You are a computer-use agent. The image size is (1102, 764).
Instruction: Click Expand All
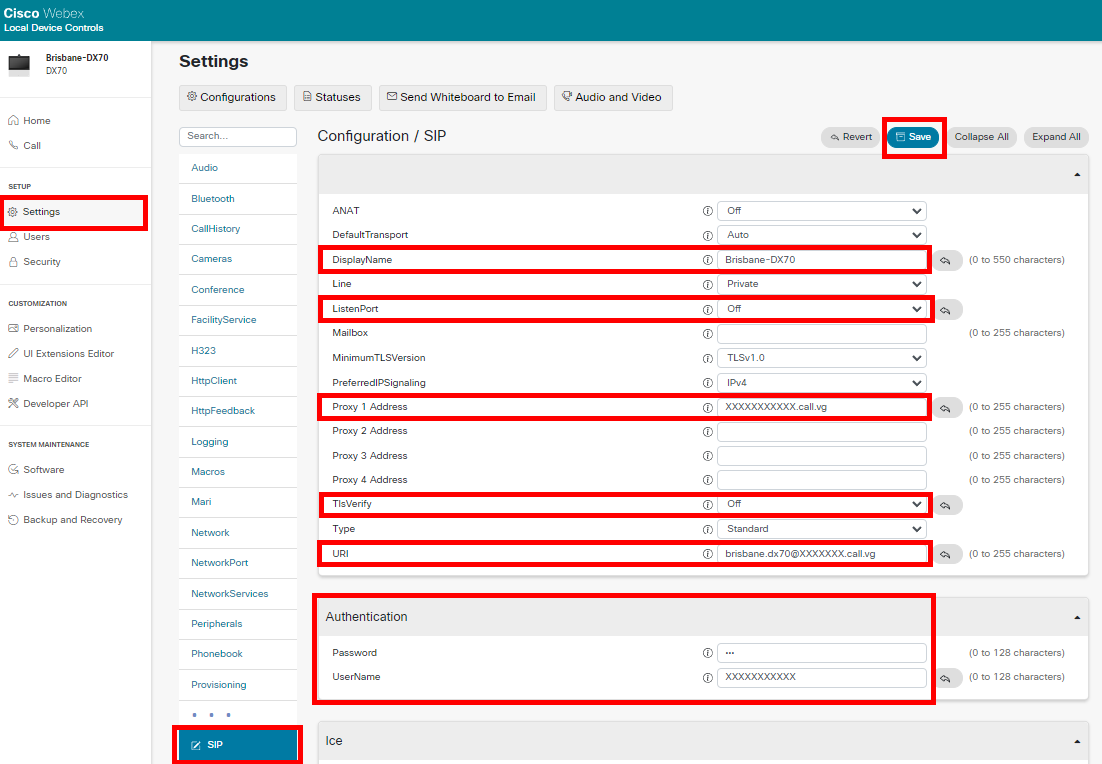click(x=1056, y=137)
